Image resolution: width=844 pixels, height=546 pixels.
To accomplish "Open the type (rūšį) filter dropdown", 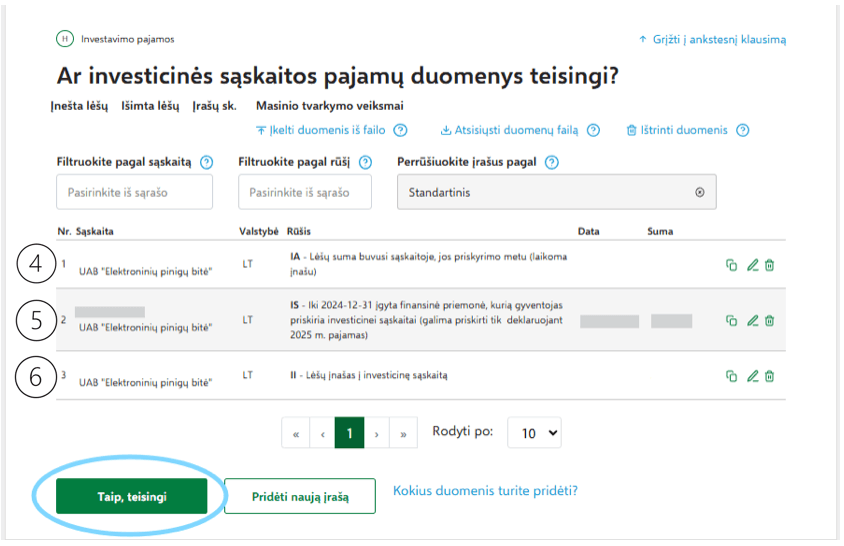I will (305, 192).
